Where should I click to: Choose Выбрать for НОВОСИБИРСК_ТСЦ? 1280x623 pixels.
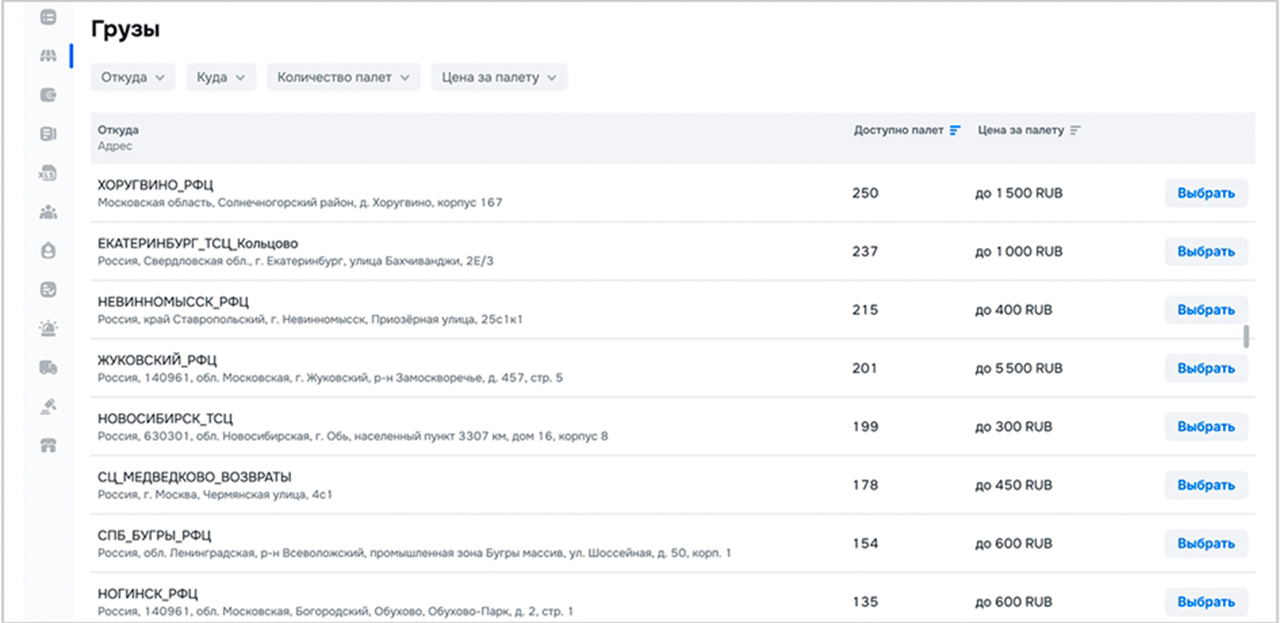[1206, 427]
